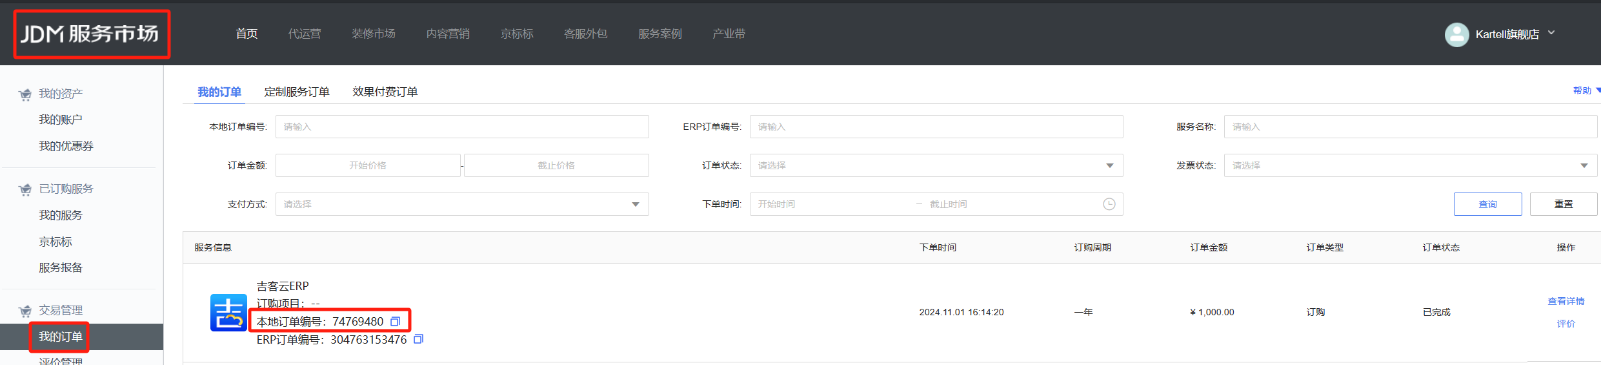The height and width of the screenshot is (365, 1601).
Task: Open 查看详情 for the 吉客云ERP order
Action: coord(1566,301)
